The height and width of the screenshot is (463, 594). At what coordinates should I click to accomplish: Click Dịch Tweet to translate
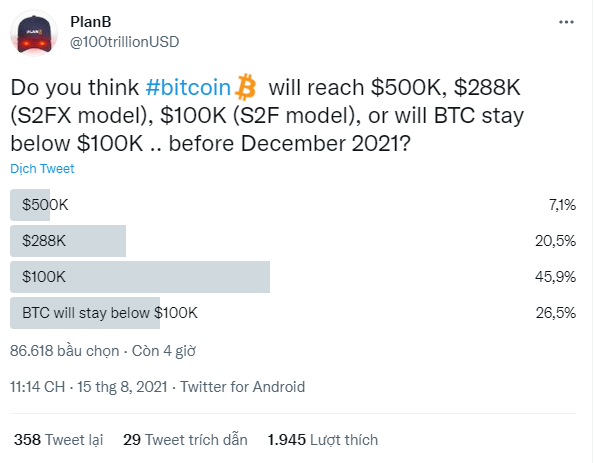[42, 168]
